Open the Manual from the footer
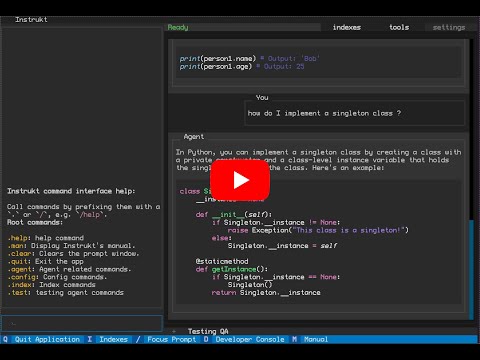 (316, 339)
